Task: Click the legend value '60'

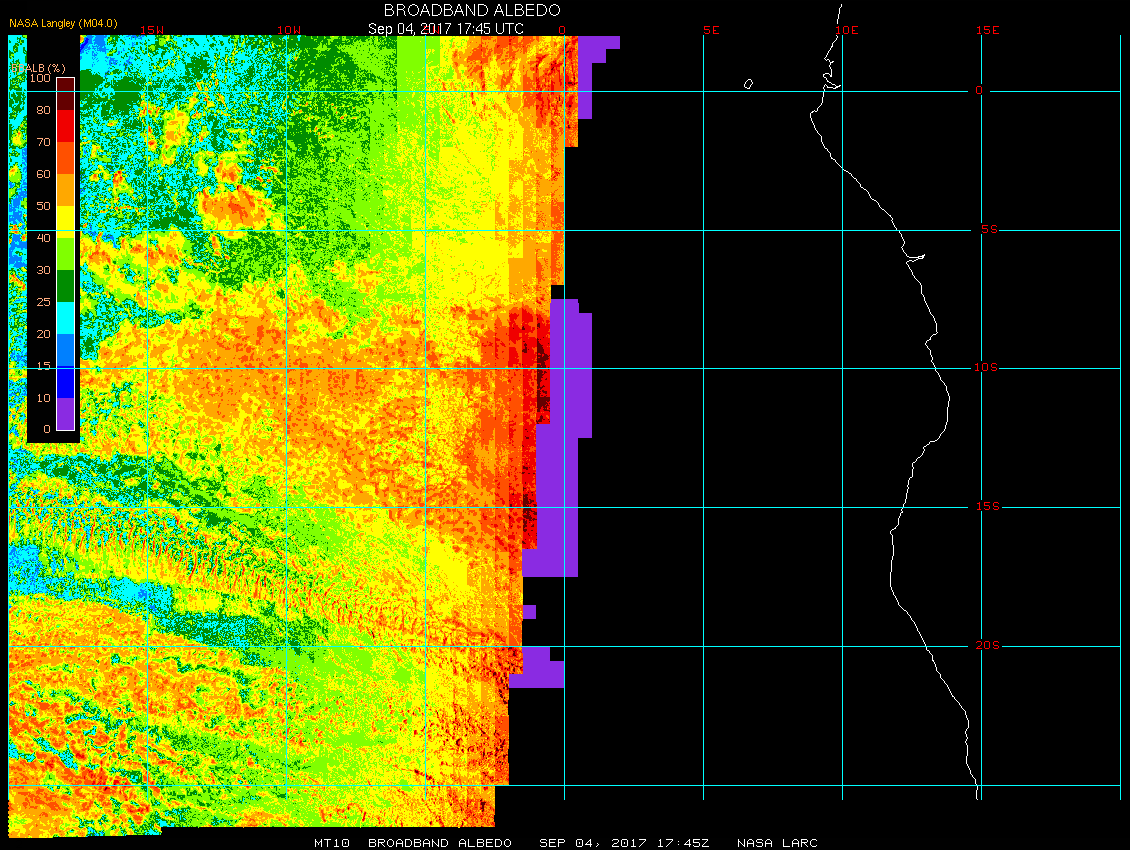Action: pos(44,174)
